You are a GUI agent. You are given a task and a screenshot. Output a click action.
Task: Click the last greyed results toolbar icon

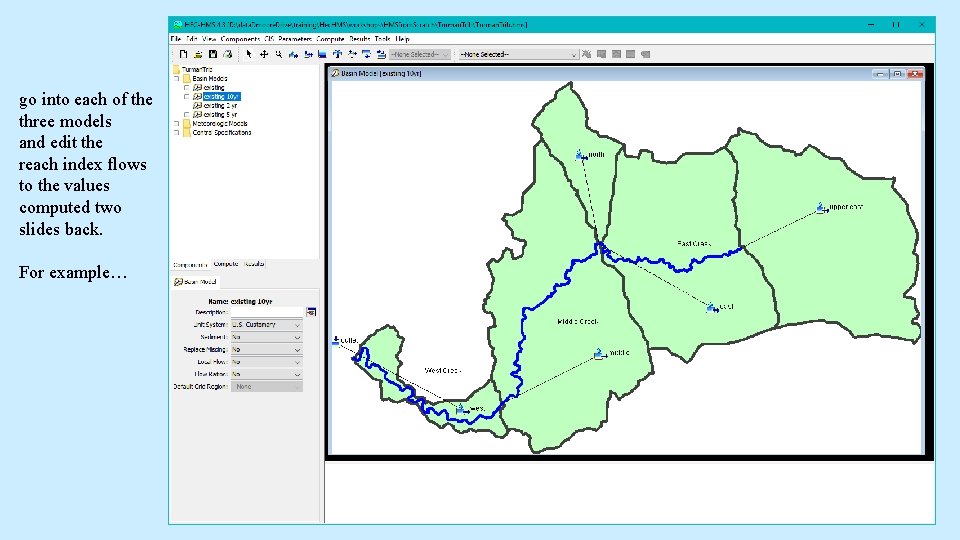pos(645,54)
